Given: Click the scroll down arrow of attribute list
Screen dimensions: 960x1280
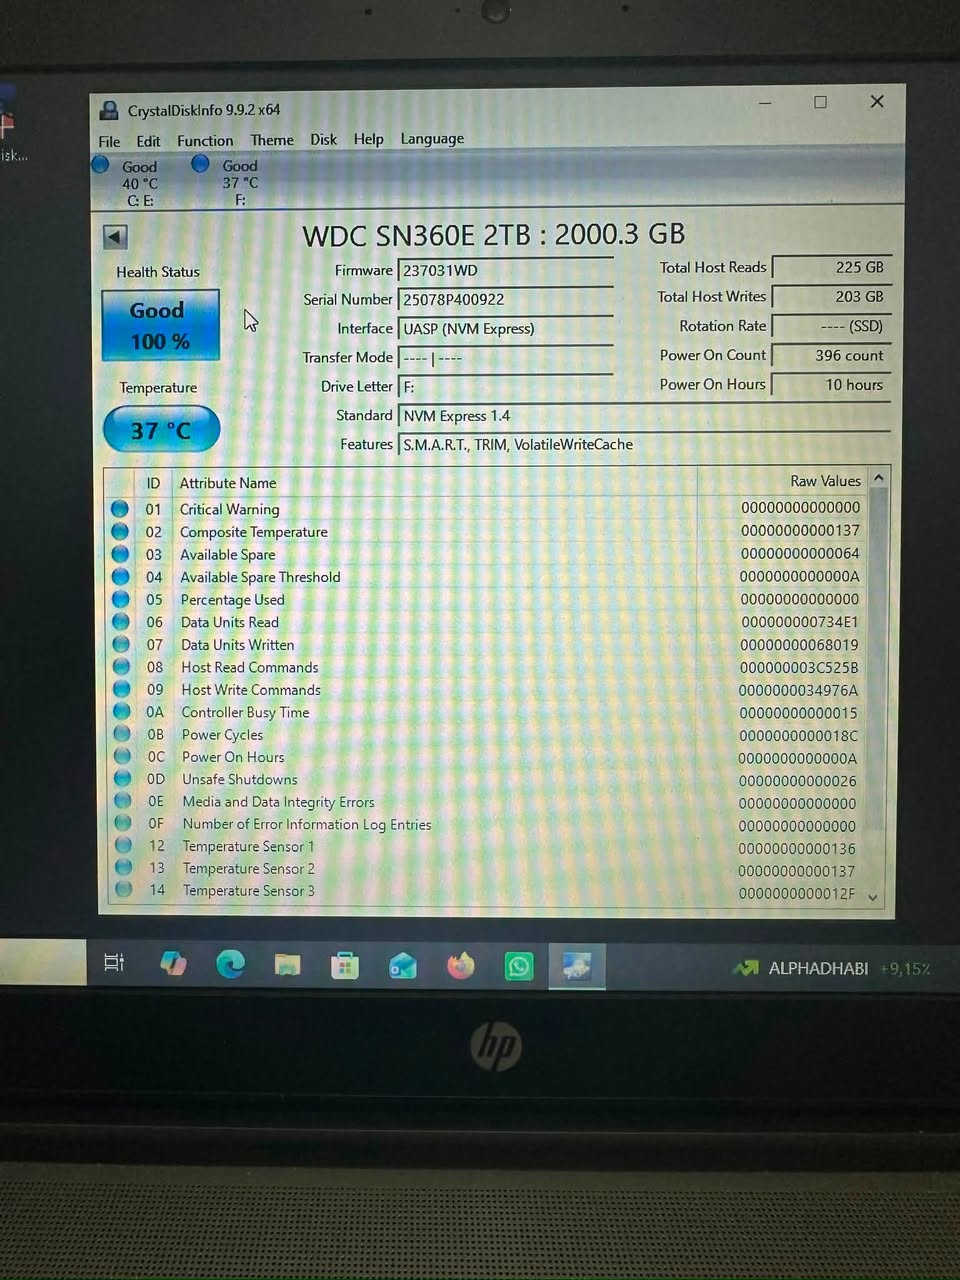Looking at the screenshot, I should coord(873,898).
